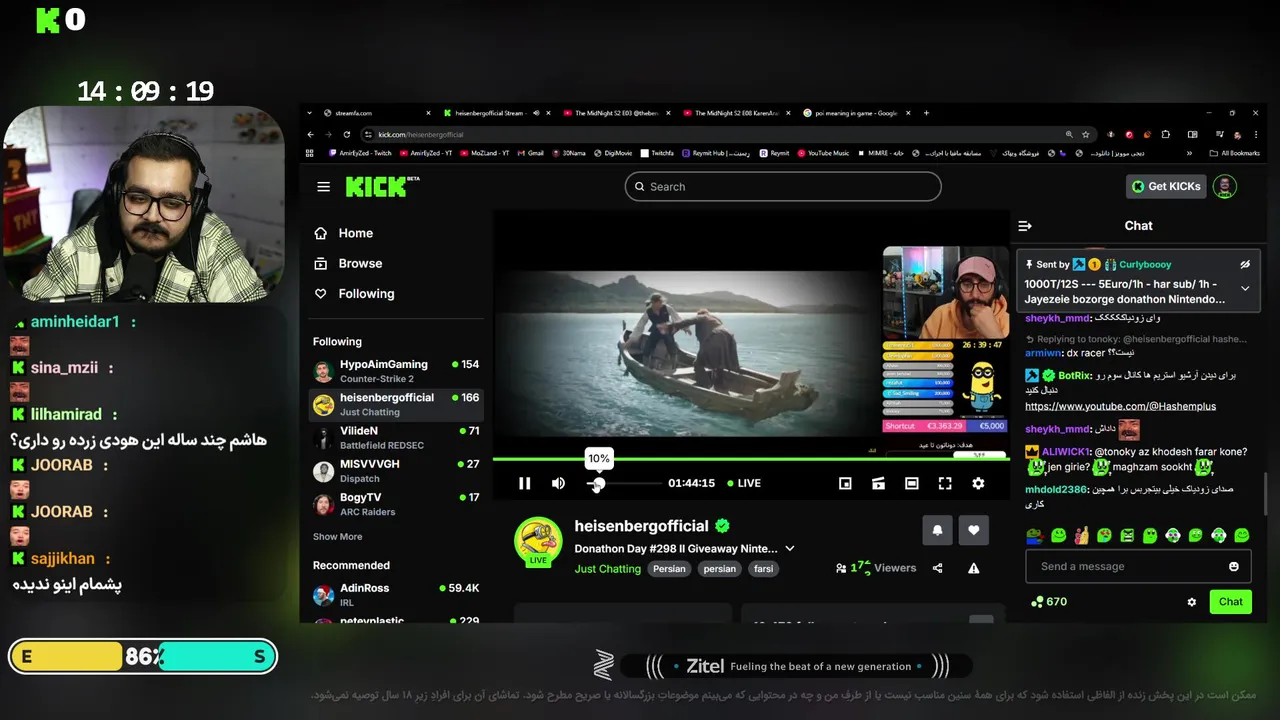This screenshot has height=720, width=1280.
Task: Open player settings gear
Action: coord(978,483)
